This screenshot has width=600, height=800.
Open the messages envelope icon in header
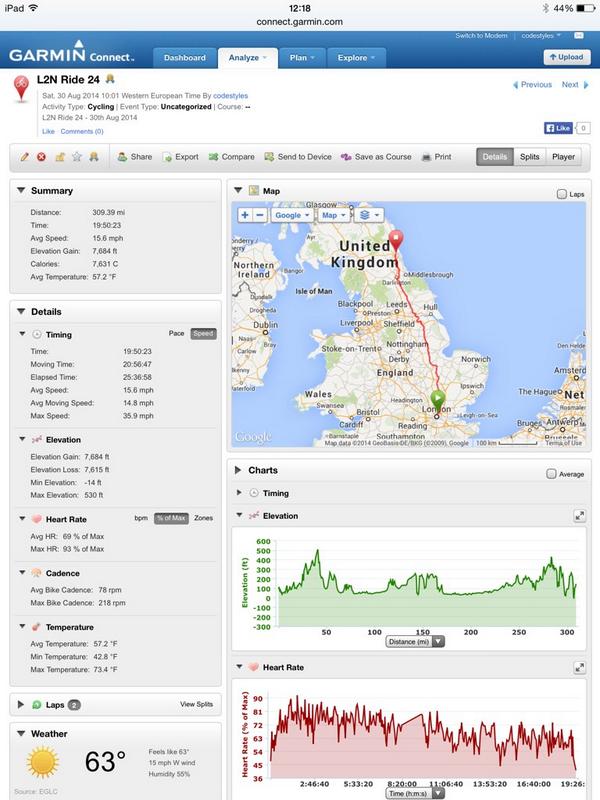pyautogui.click(x=579, y=36)
